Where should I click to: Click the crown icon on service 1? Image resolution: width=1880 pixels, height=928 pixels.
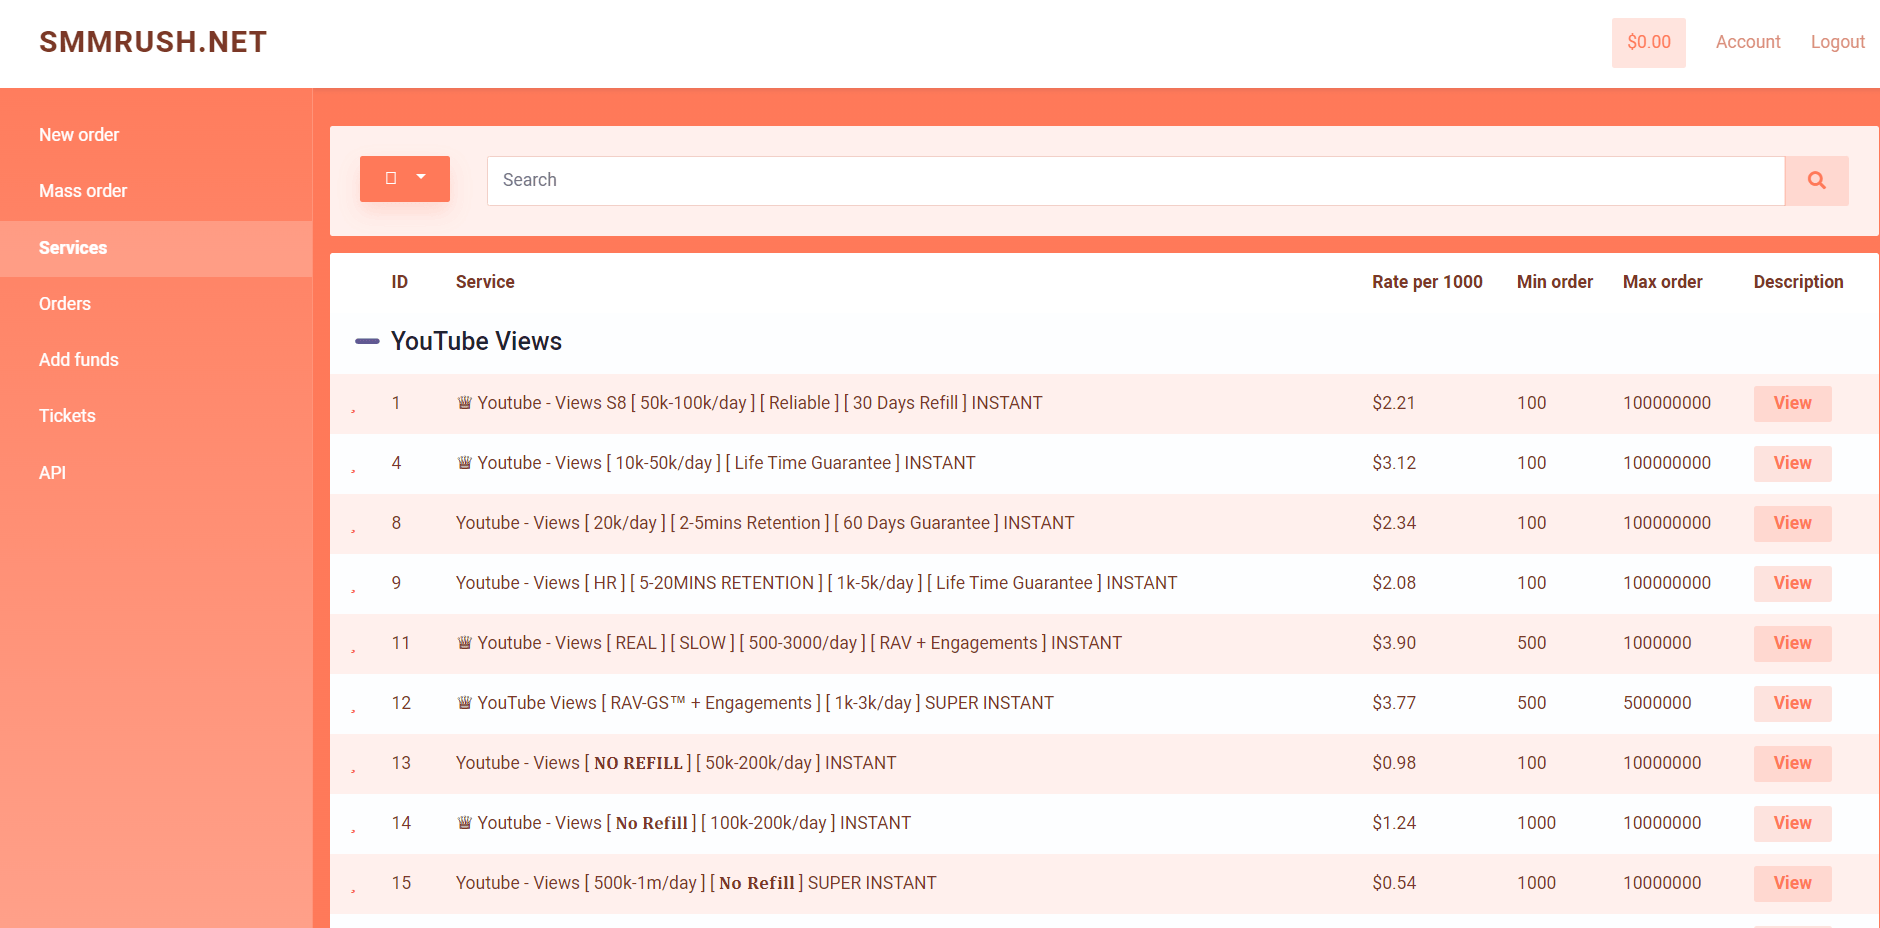click(464, 403)
